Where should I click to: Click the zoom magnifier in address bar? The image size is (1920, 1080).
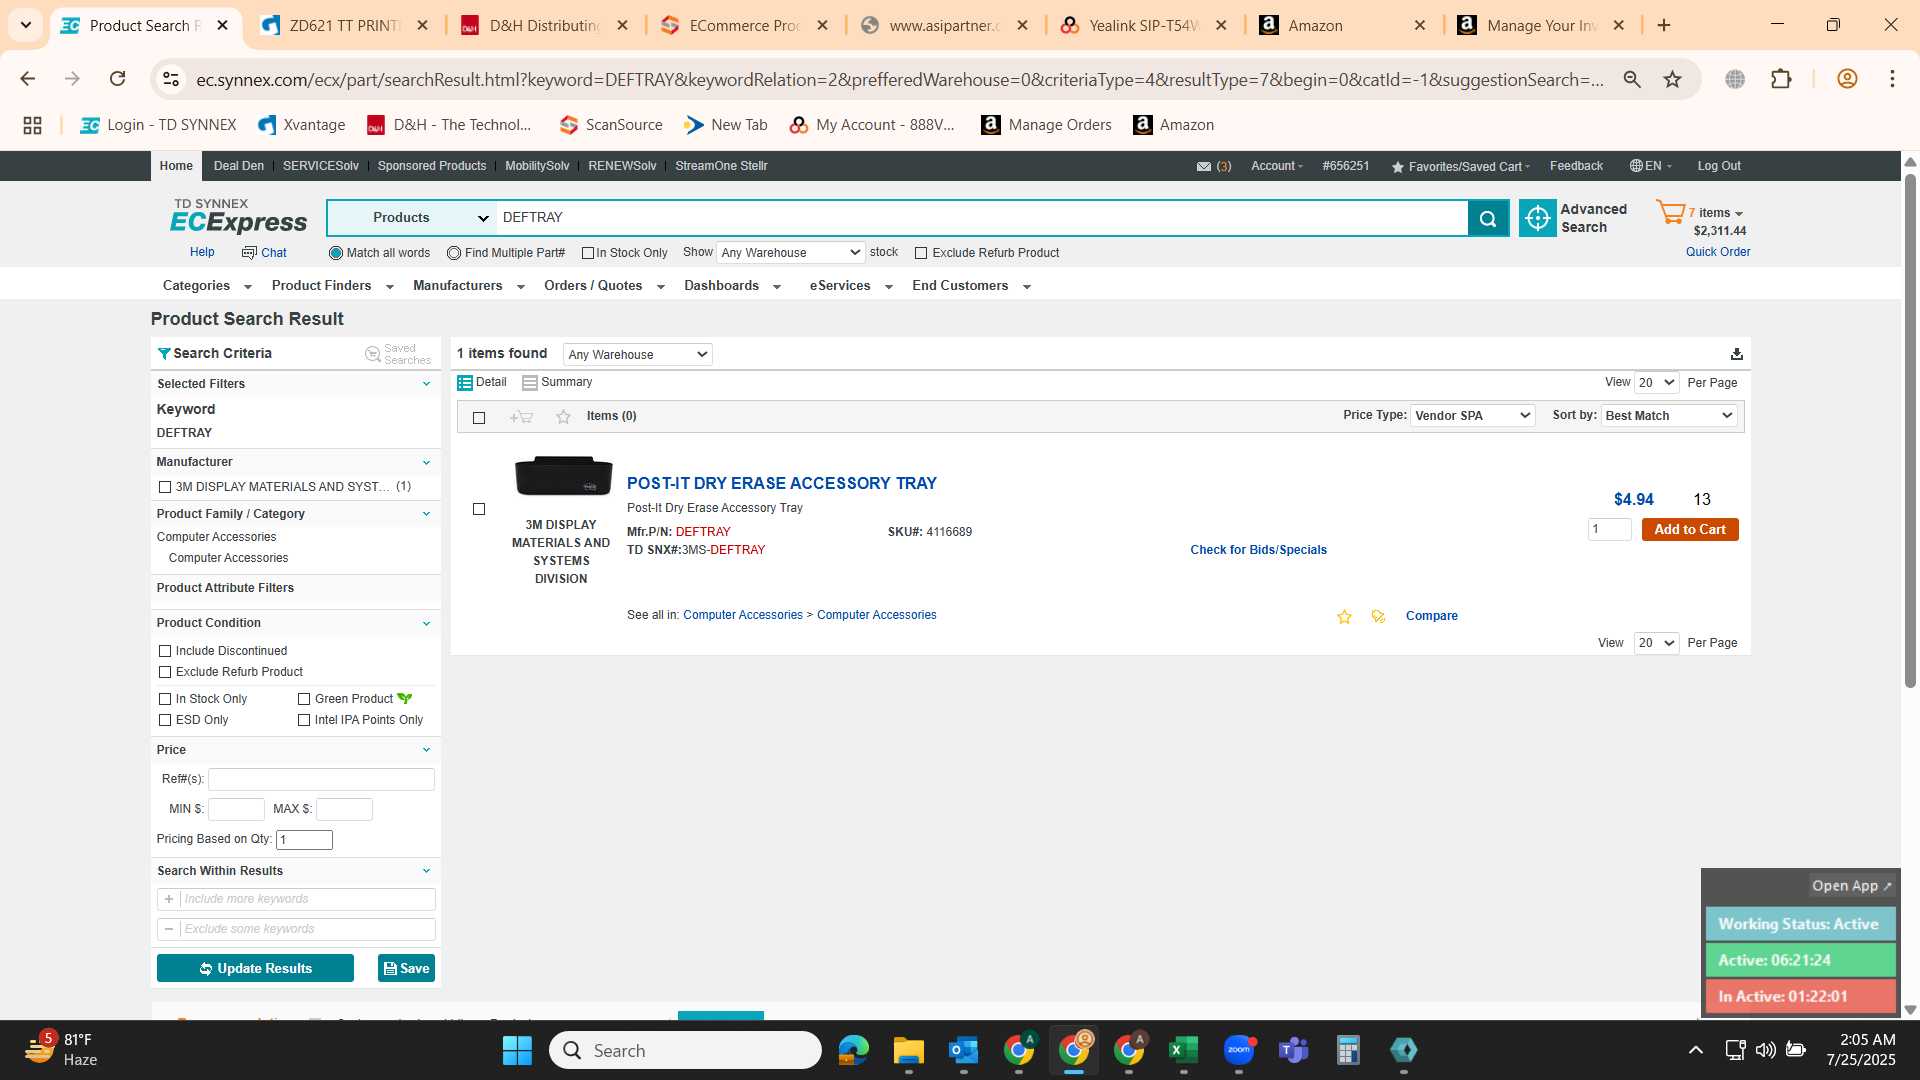(x=1632, y=79)
